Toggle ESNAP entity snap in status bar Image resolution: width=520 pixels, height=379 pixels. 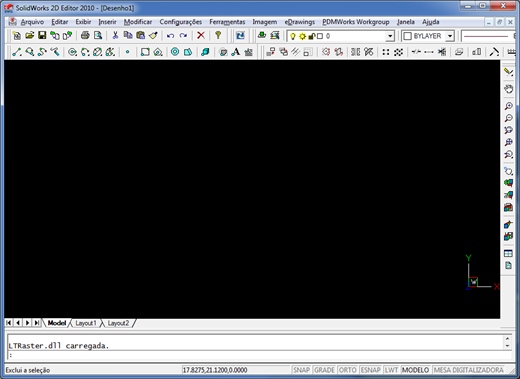click(x=371, y=370)
